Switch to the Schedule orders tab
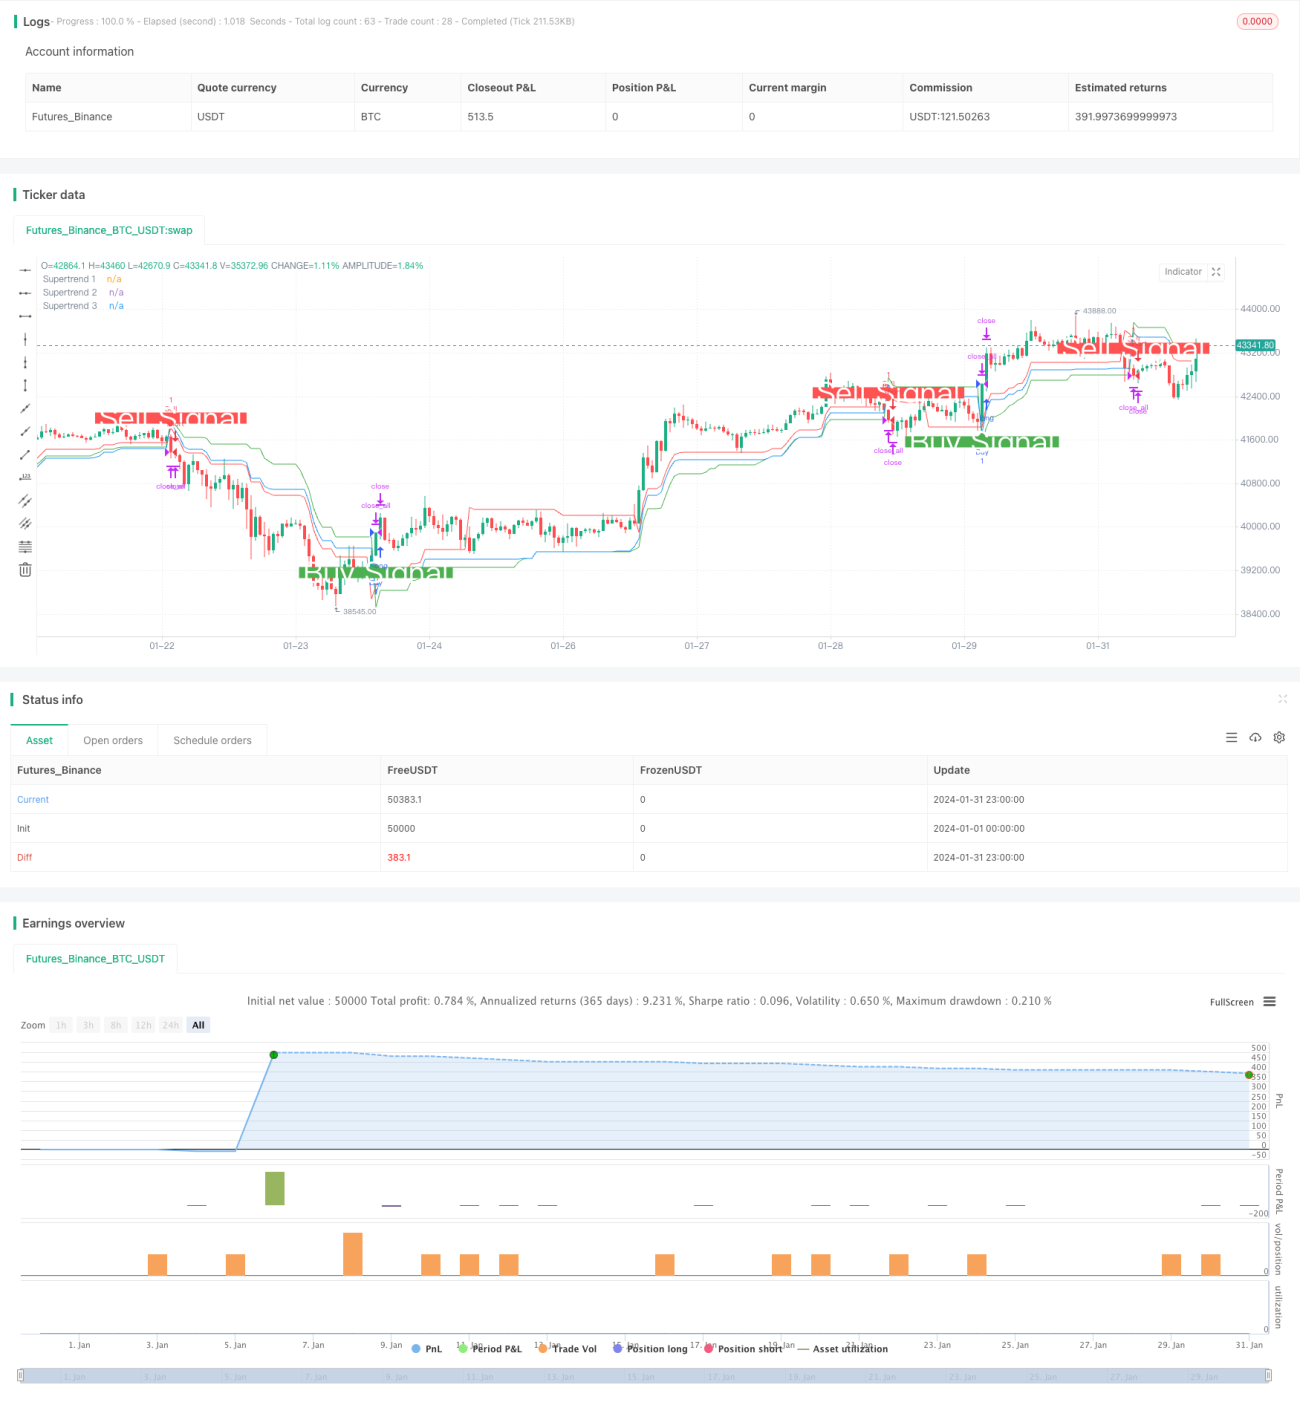 point(212,740)
